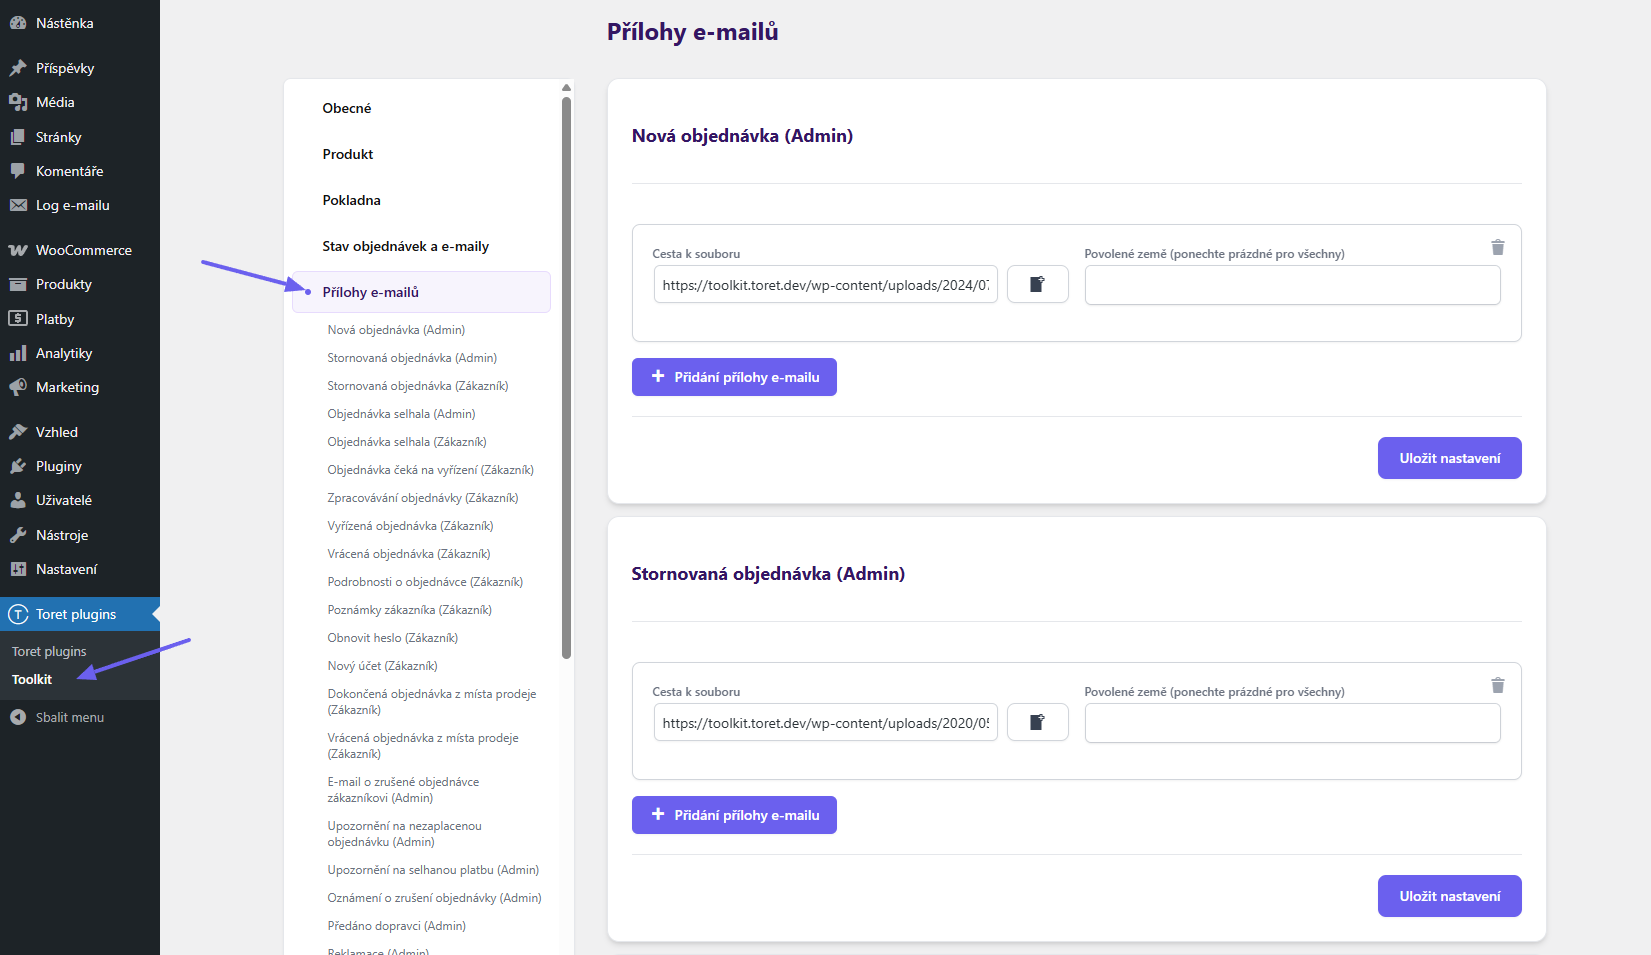The image size is (1651, 955).
Task: Open the Pokladna settings tab
Action: (351, 199)
